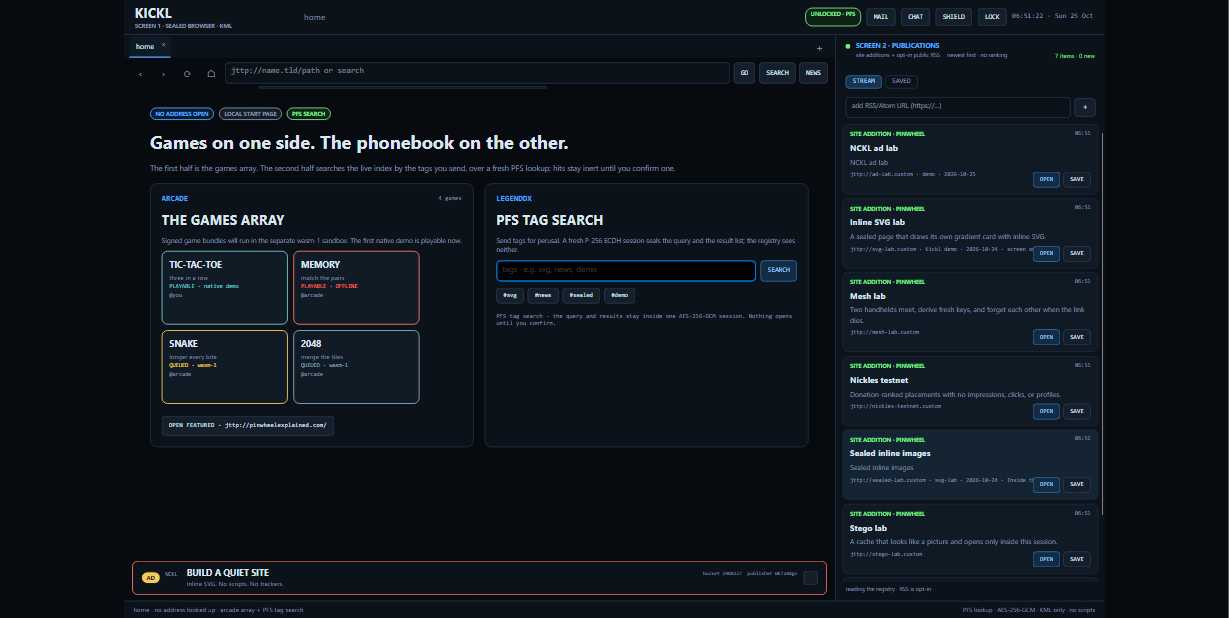The width and height of the screenshot is (1229, 618).
Task: Save the Inline SVG lab entry
Action: pyautogui.click(x=1077, y=254)
